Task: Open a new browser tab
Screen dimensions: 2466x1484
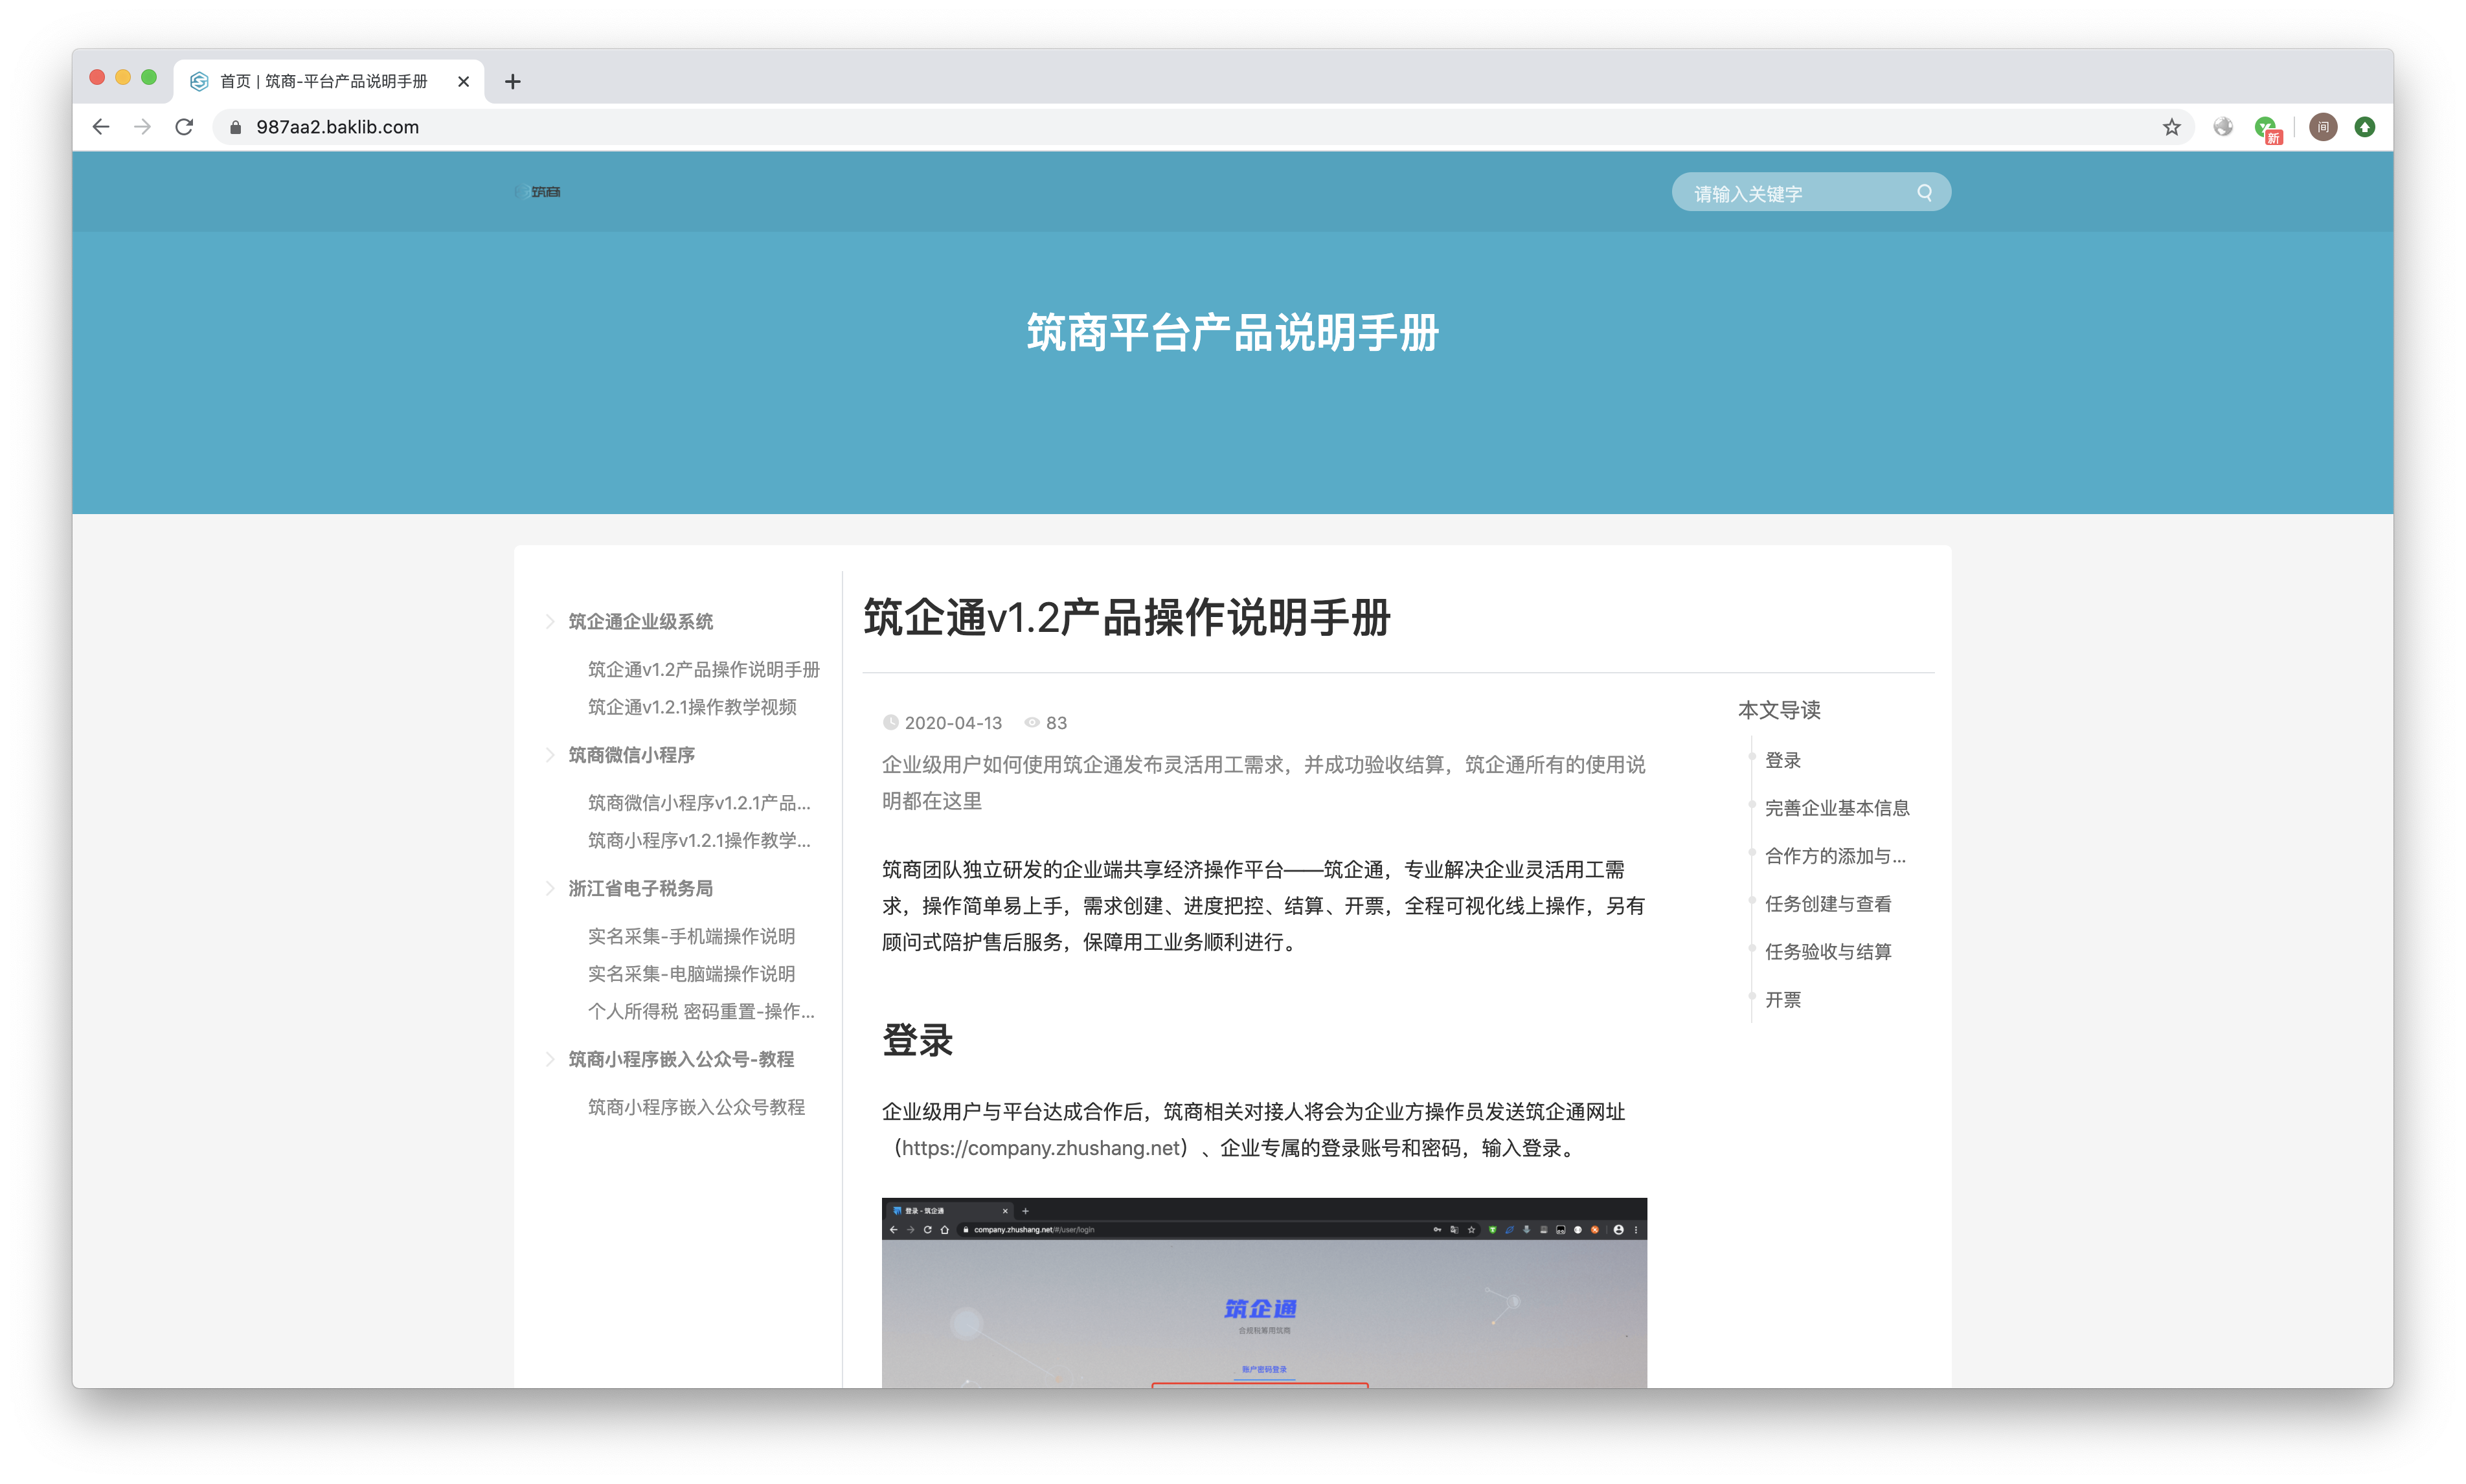Action: click(x=513, y=82)
